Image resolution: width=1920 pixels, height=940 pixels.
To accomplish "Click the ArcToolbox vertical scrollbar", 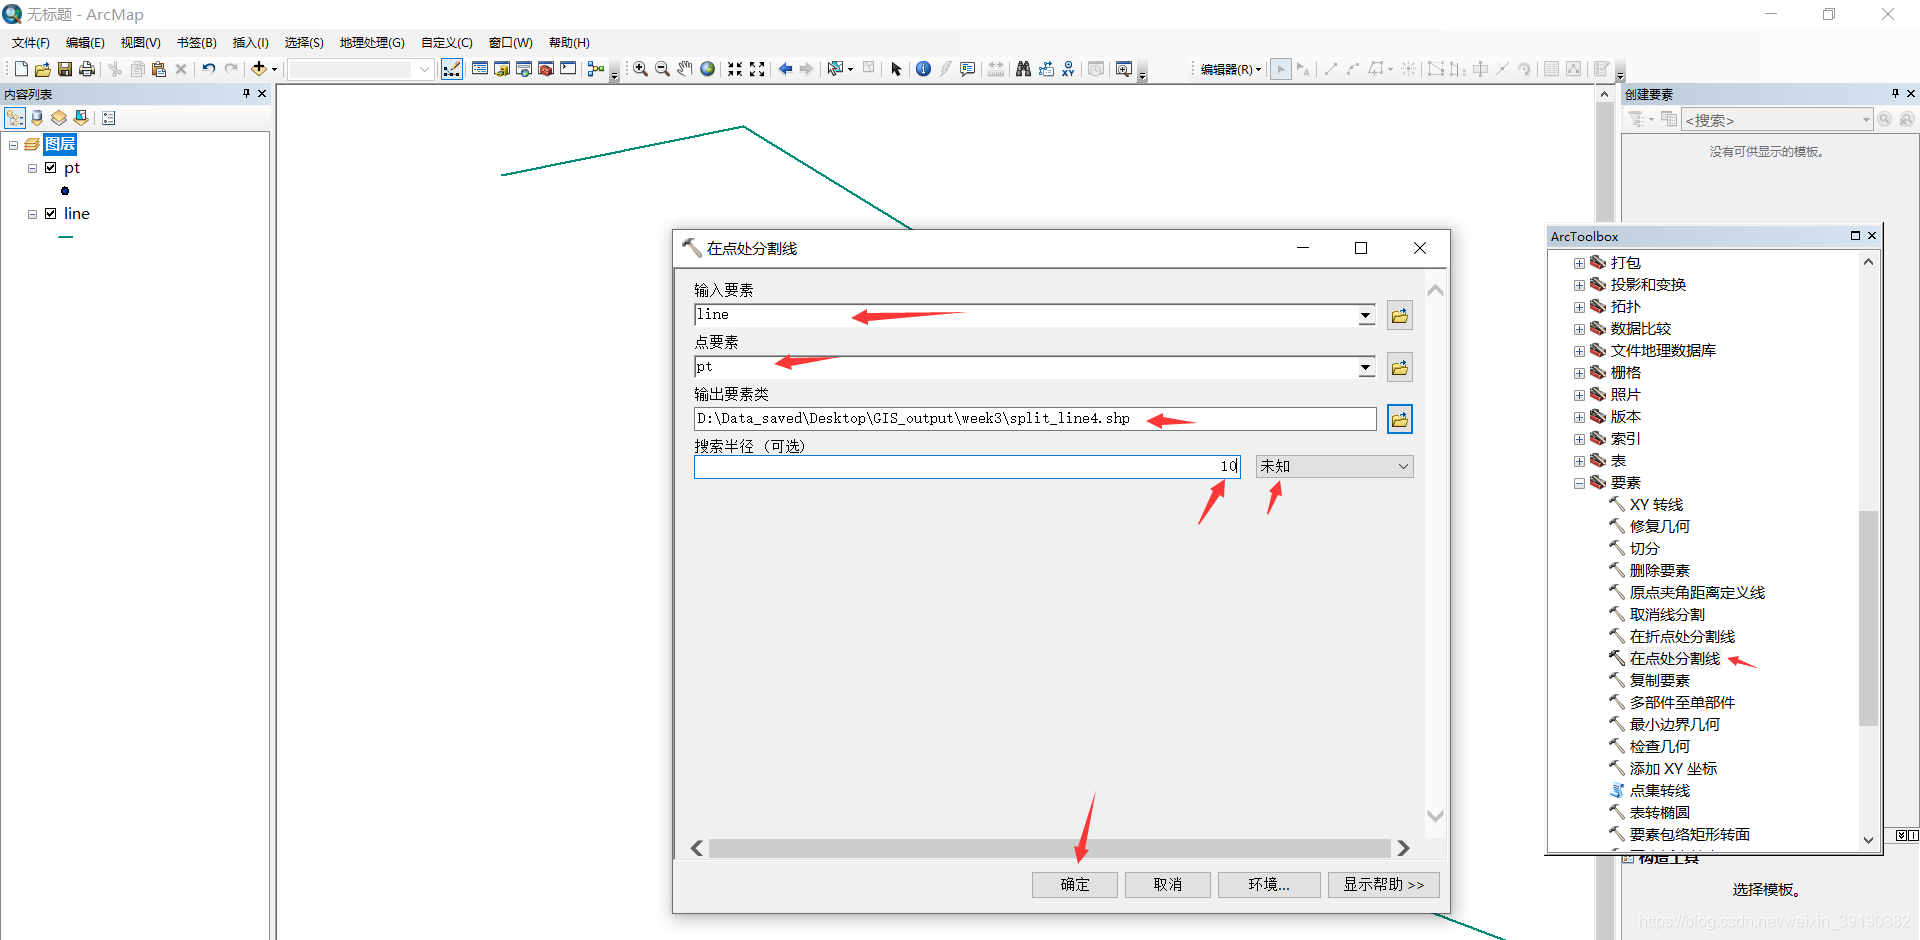I will 1868,618.
